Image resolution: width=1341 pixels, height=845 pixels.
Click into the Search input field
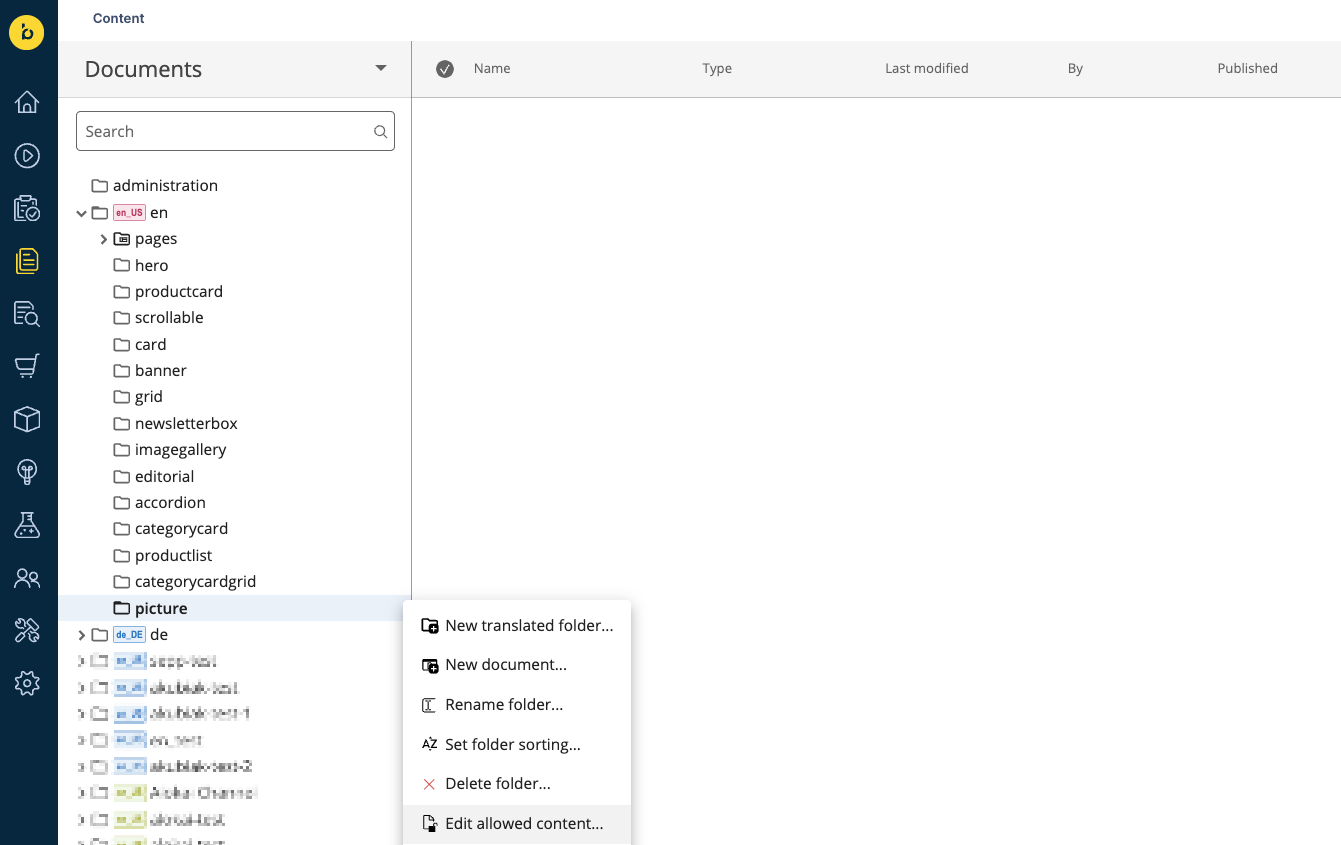point(235,131)
